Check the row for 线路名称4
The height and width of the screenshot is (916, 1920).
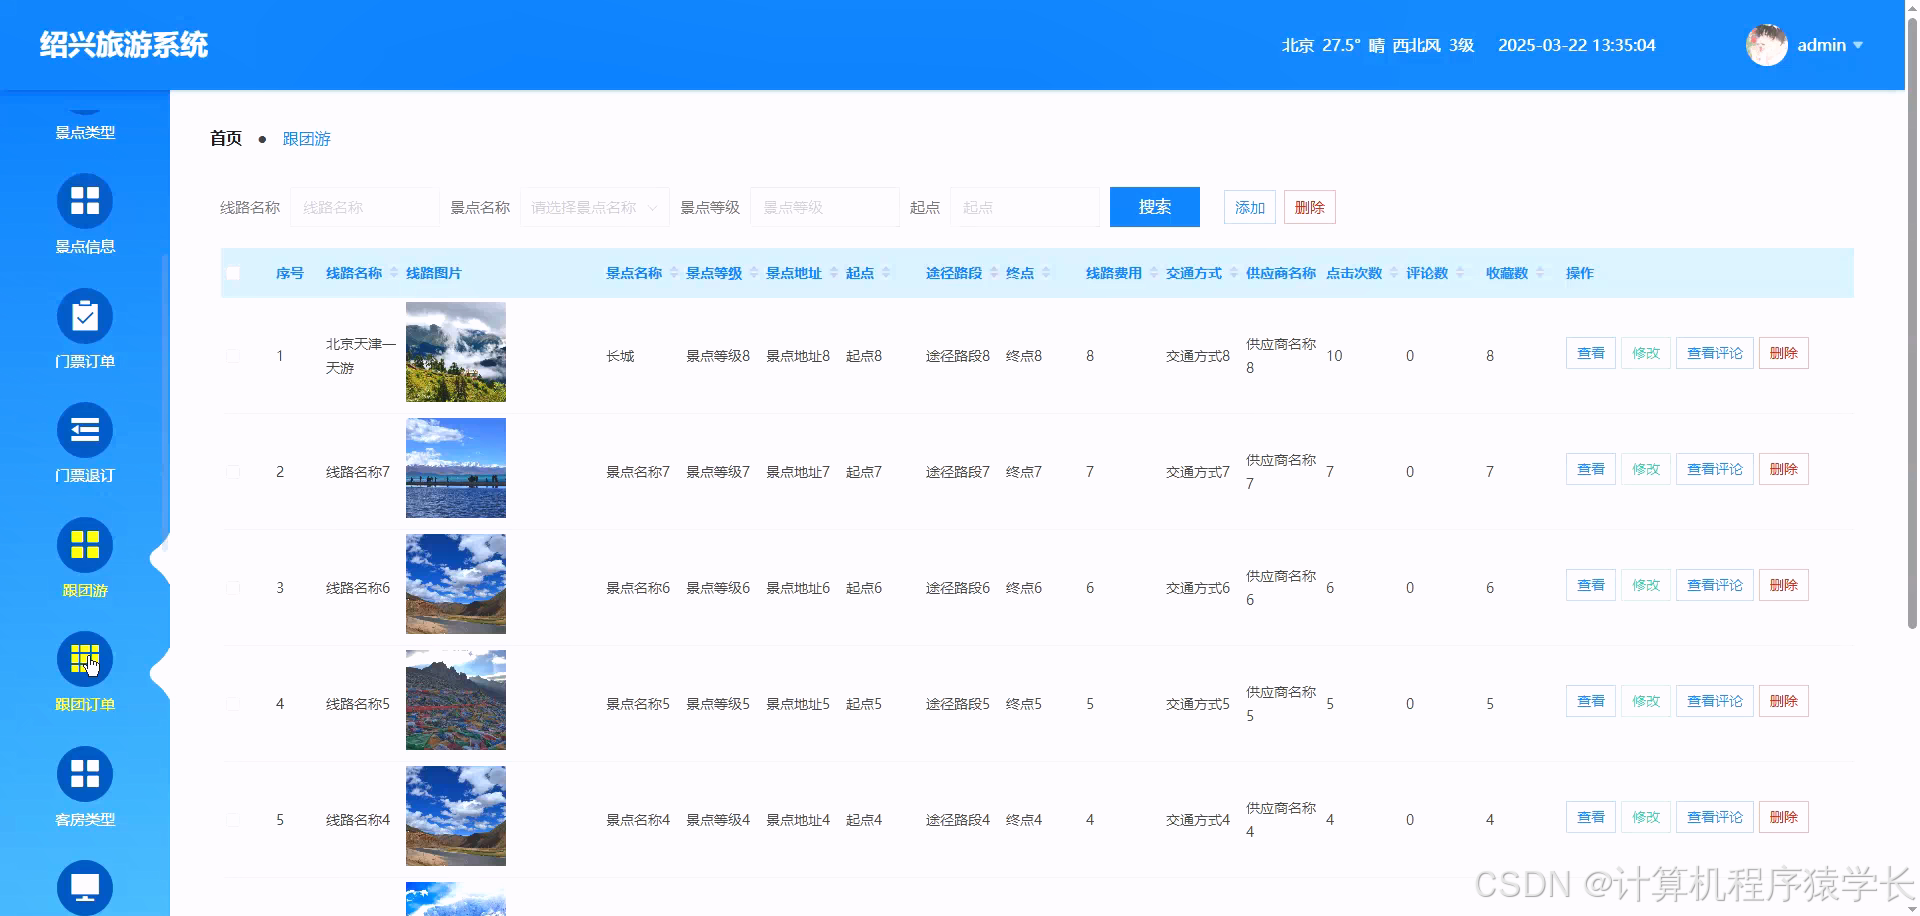233,820
